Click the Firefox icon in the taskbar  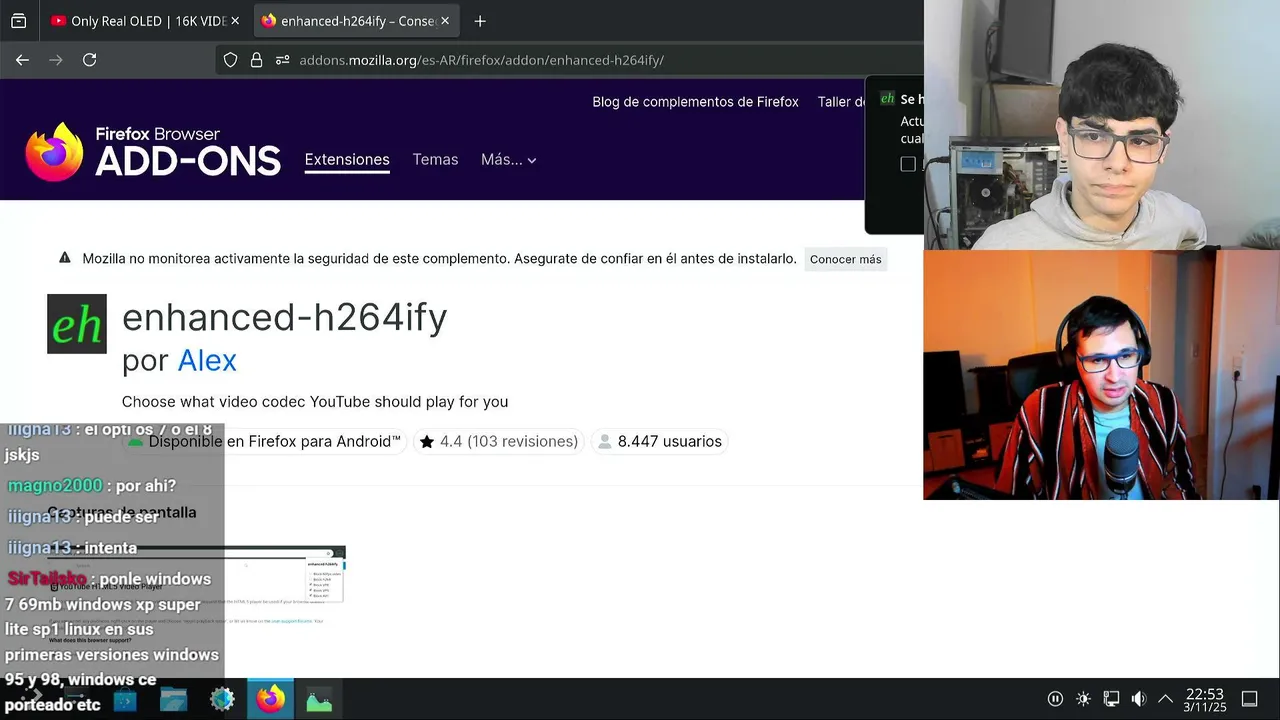click(x=270, y=700)
